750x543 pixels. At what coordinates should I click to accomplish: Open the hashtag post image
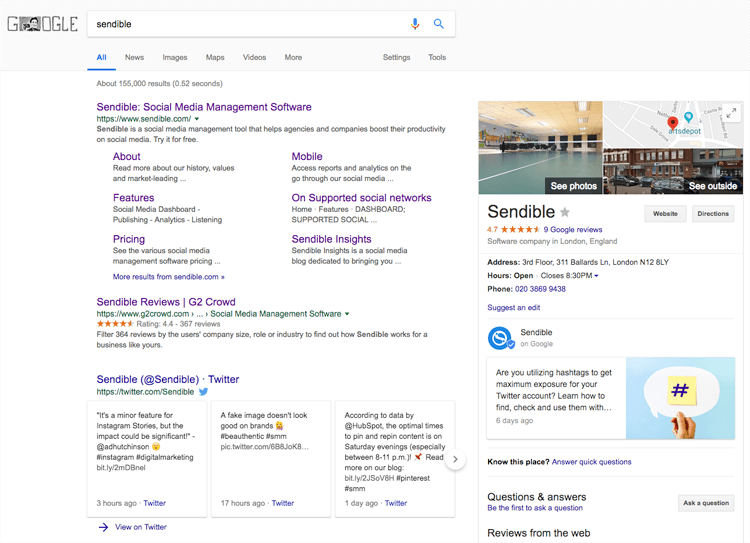[681, 398]
